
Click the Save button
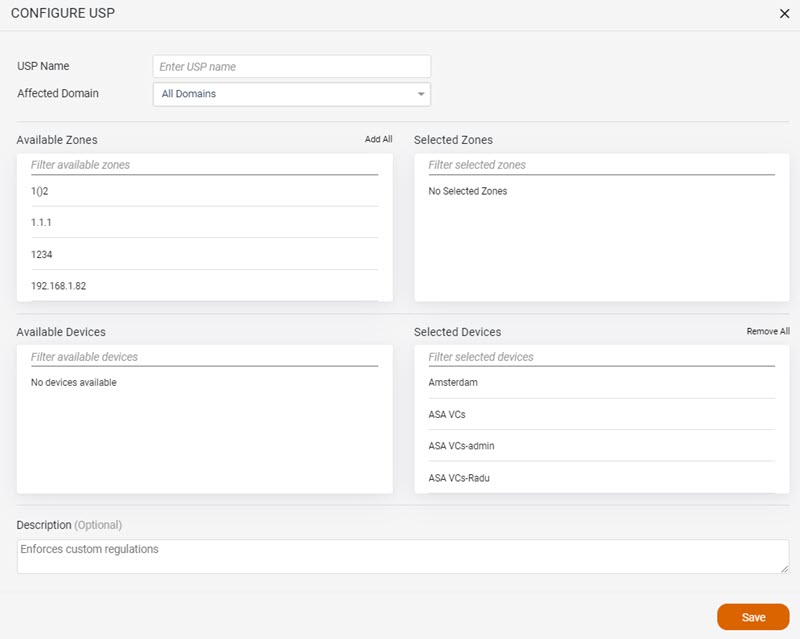point(753,617)
